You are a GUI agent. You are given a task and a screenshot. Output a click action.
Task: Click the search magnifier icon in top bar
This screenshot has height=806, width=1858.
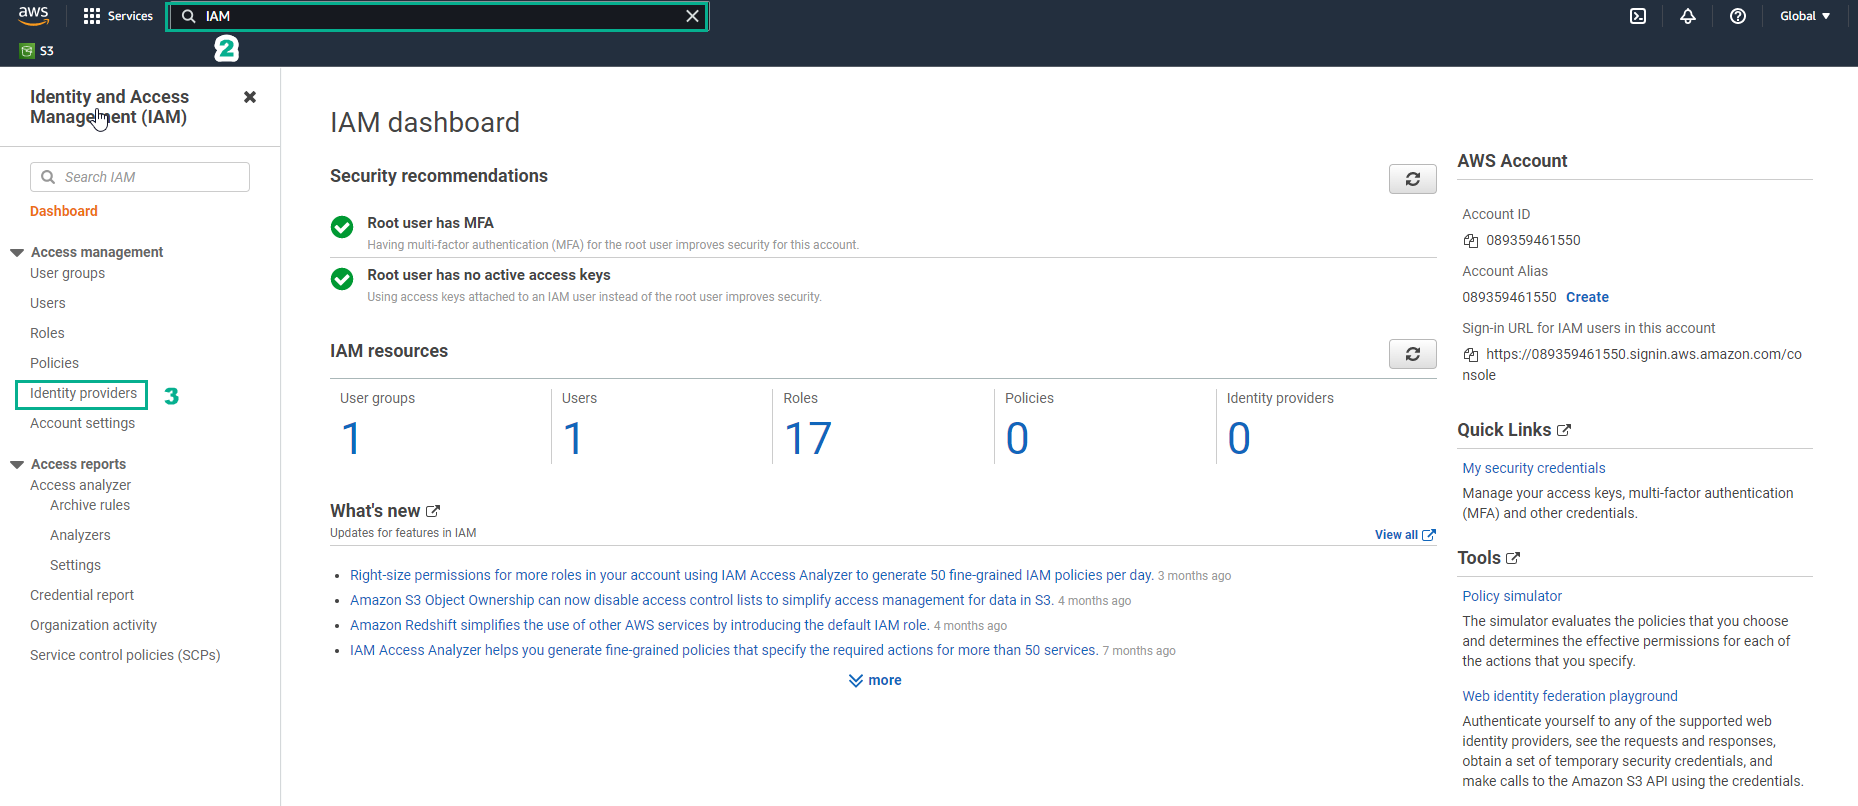tap(188, 16)
